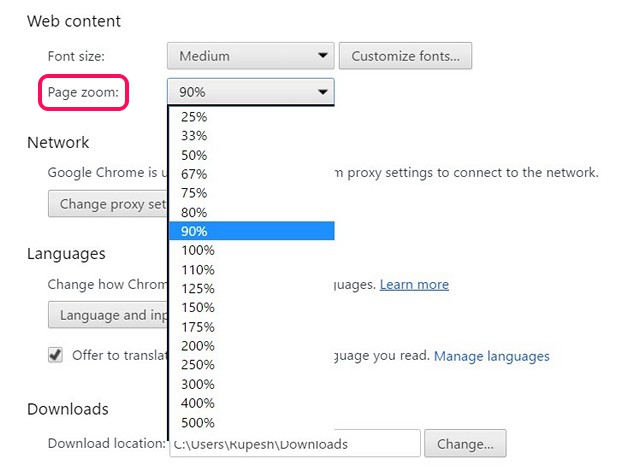Choose 67% from the zoom list
The height and width of the screenshot is (471, 640).
pyautogui.click(x=251, y=174)
